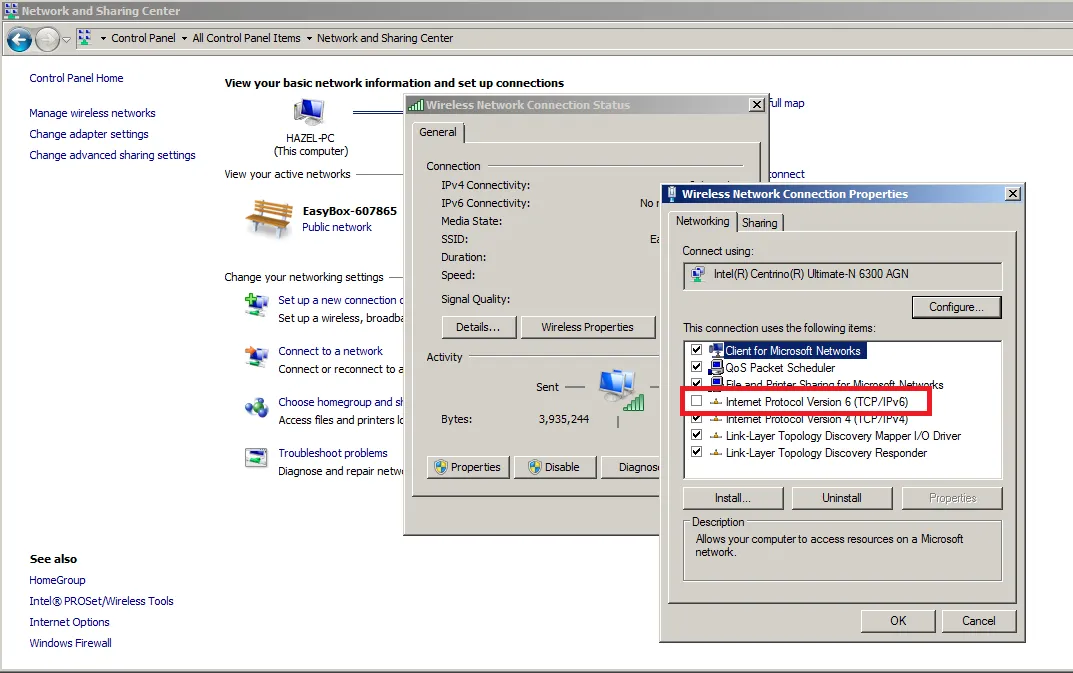Select the Networking tab
1073x673 pixels.
pos(702,221)
